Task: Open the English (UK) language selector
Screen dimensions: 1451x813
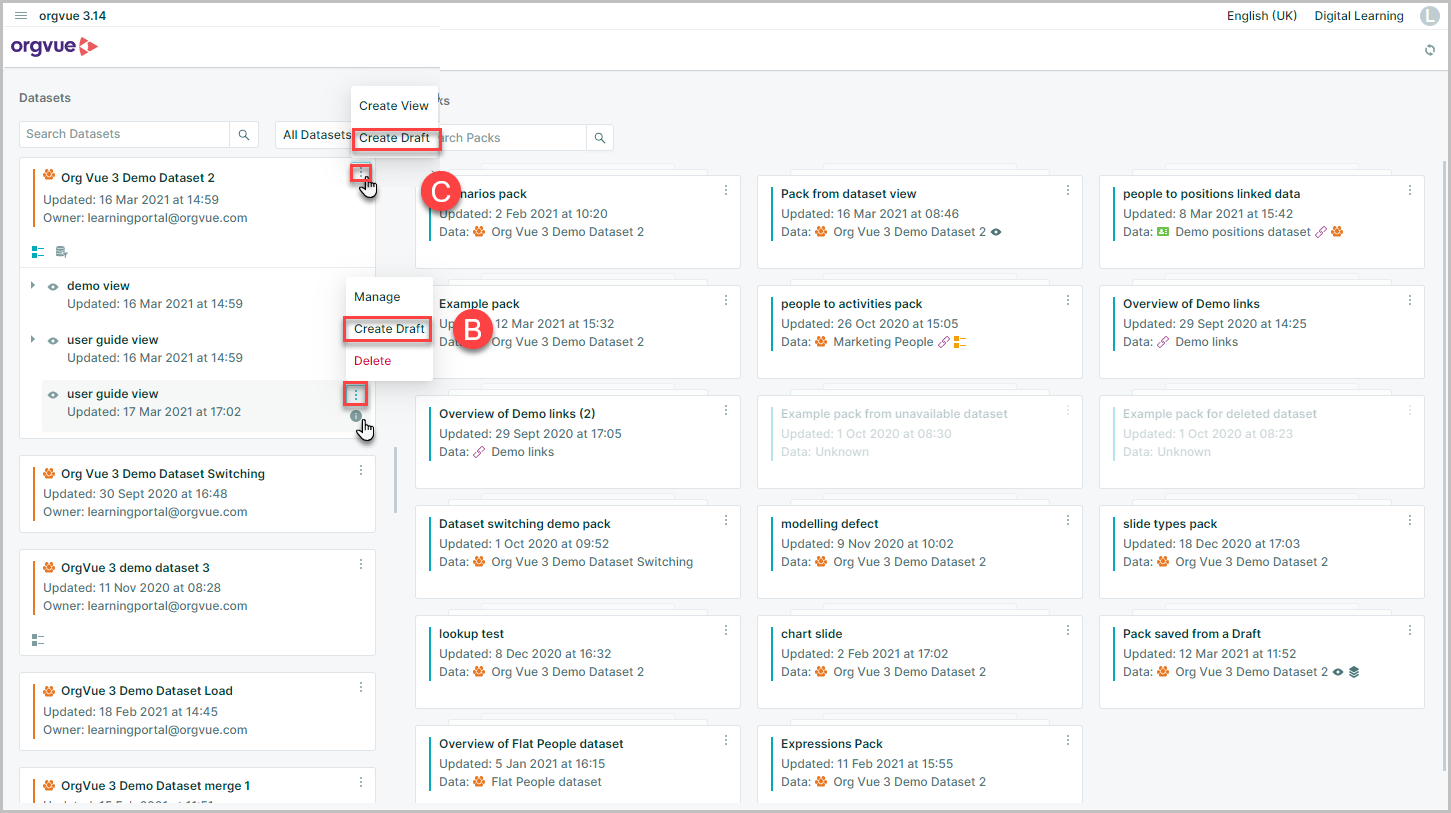Action: [x=1262, y=16]
